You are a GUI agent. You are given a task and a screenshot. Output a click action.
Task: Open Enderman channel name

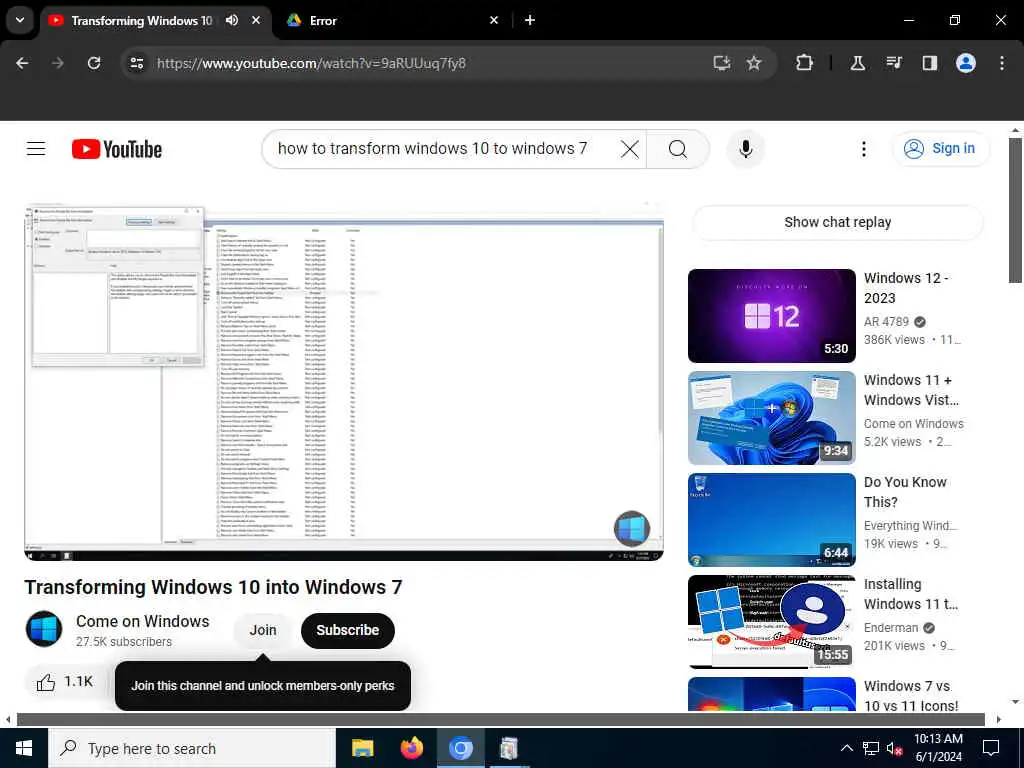(x=891, y=628)
